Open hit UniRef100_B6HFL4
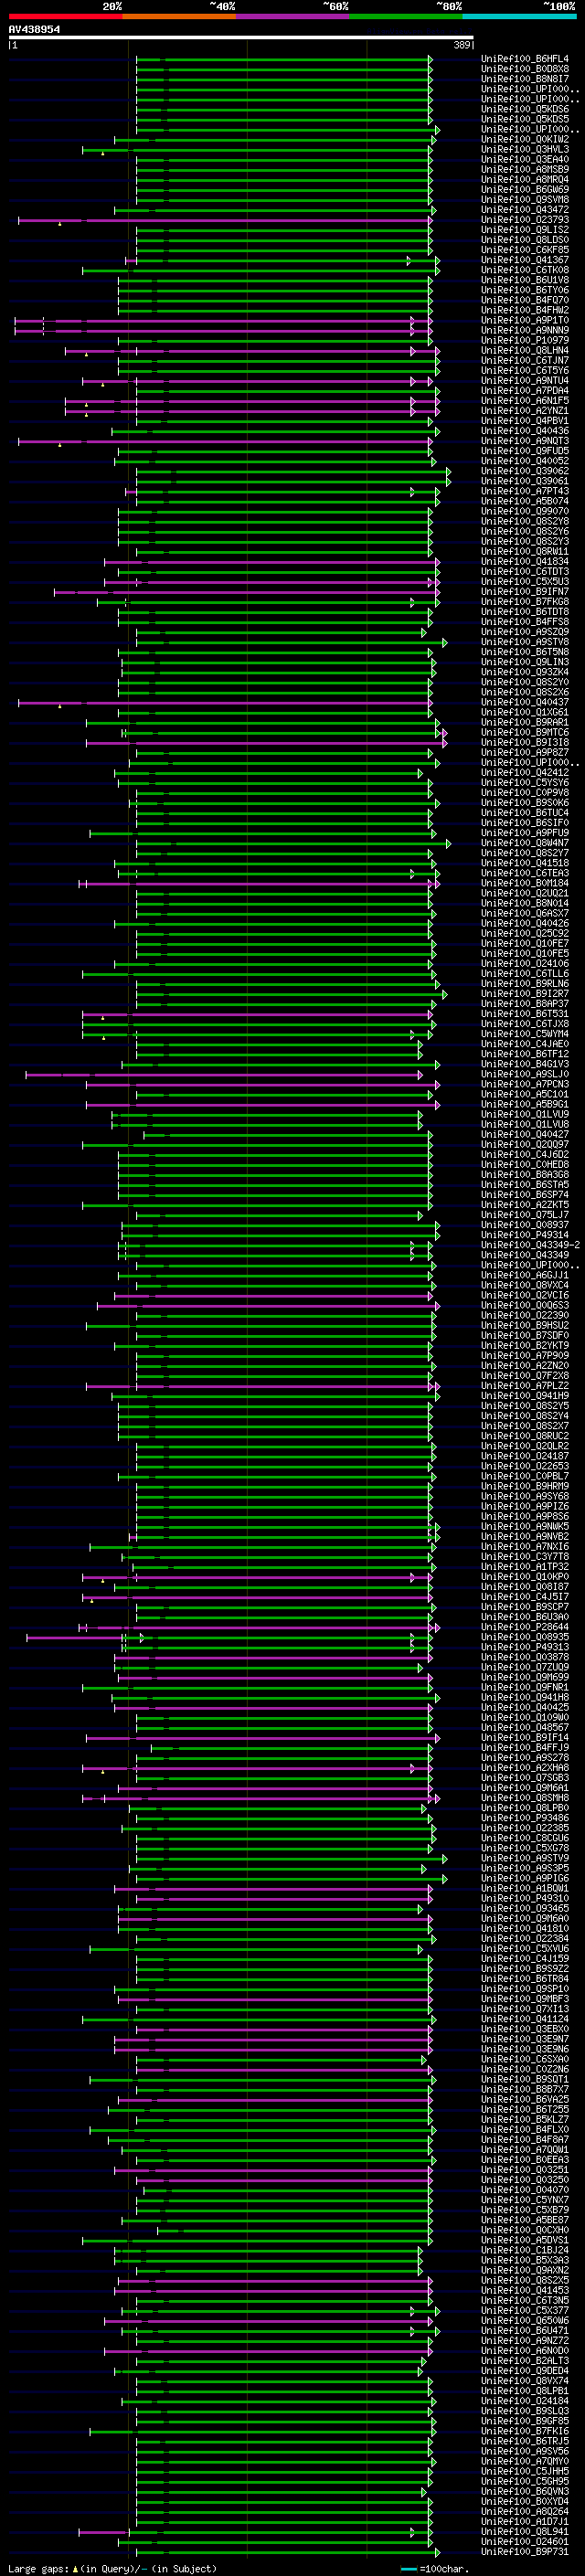585x2576 pixels. (525, 59)
